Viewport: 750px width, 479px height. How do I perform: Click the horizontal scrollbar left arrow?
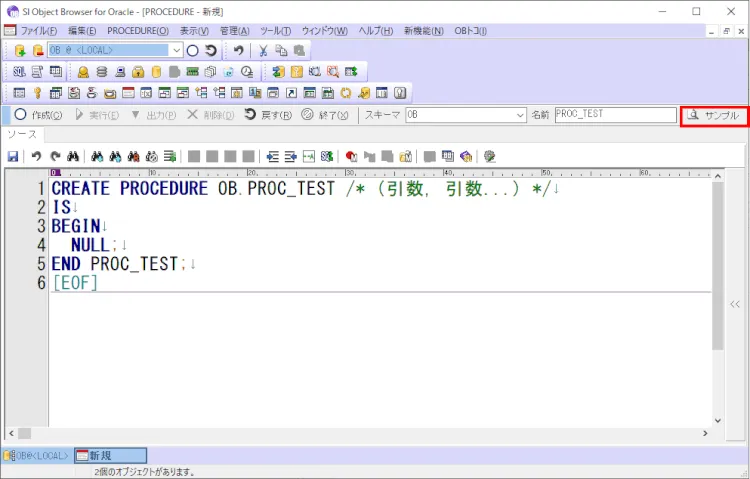[x=11, y=433]
